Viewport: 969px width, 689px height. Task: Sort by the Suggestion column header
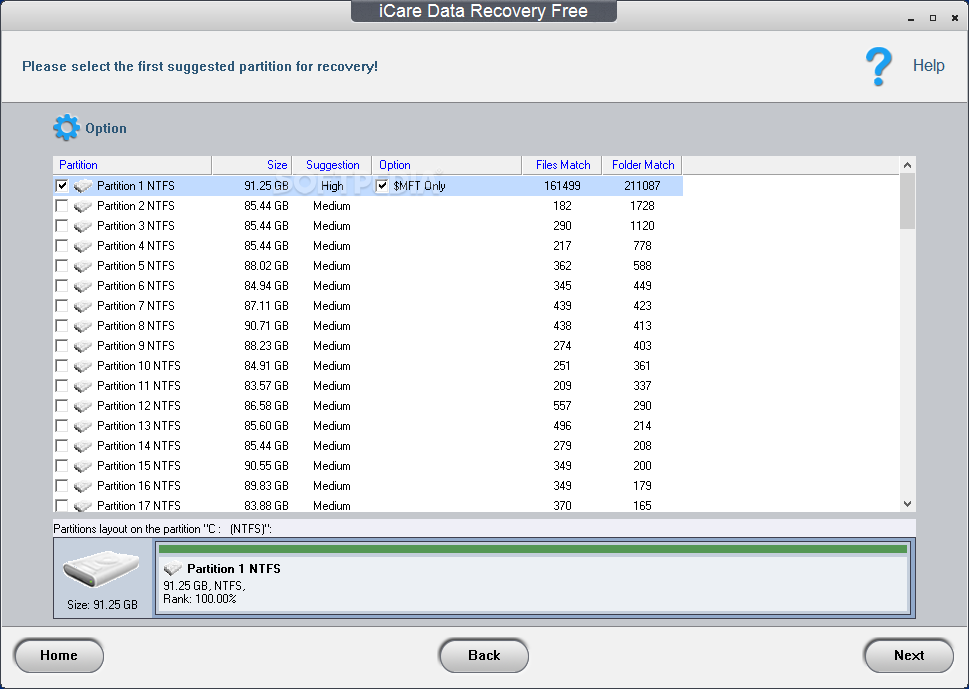[332, 165]
